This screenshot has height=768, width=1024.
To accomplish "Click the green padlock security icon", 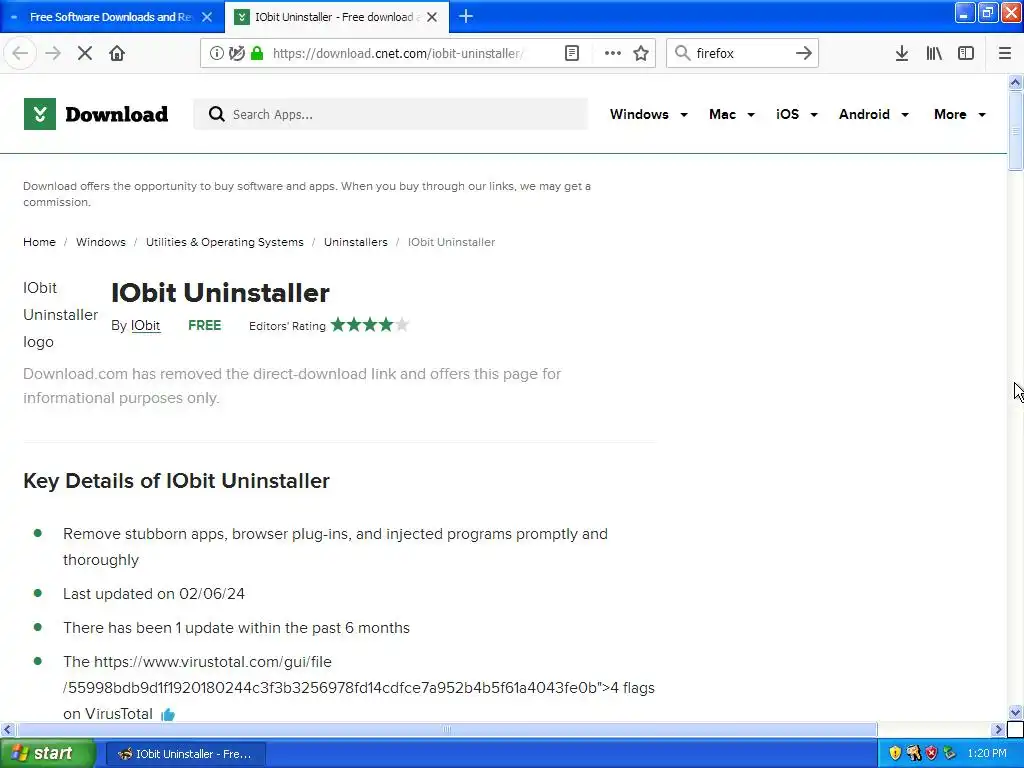I will pos(257,53).
